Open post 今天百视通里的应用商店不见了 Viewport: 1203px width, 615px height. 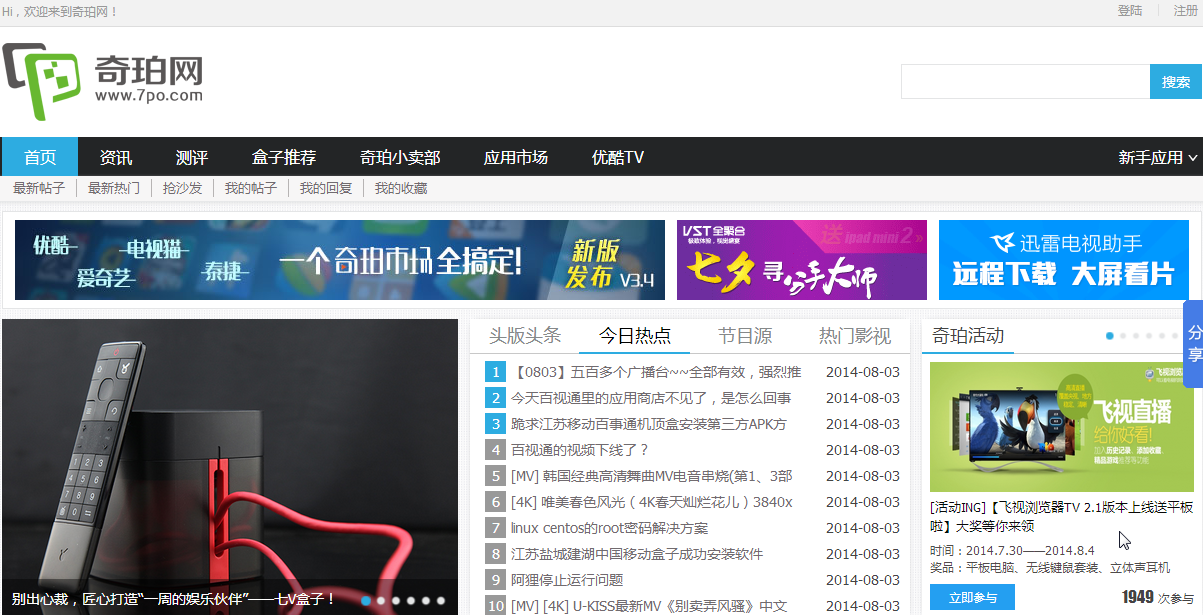[651, 398]
